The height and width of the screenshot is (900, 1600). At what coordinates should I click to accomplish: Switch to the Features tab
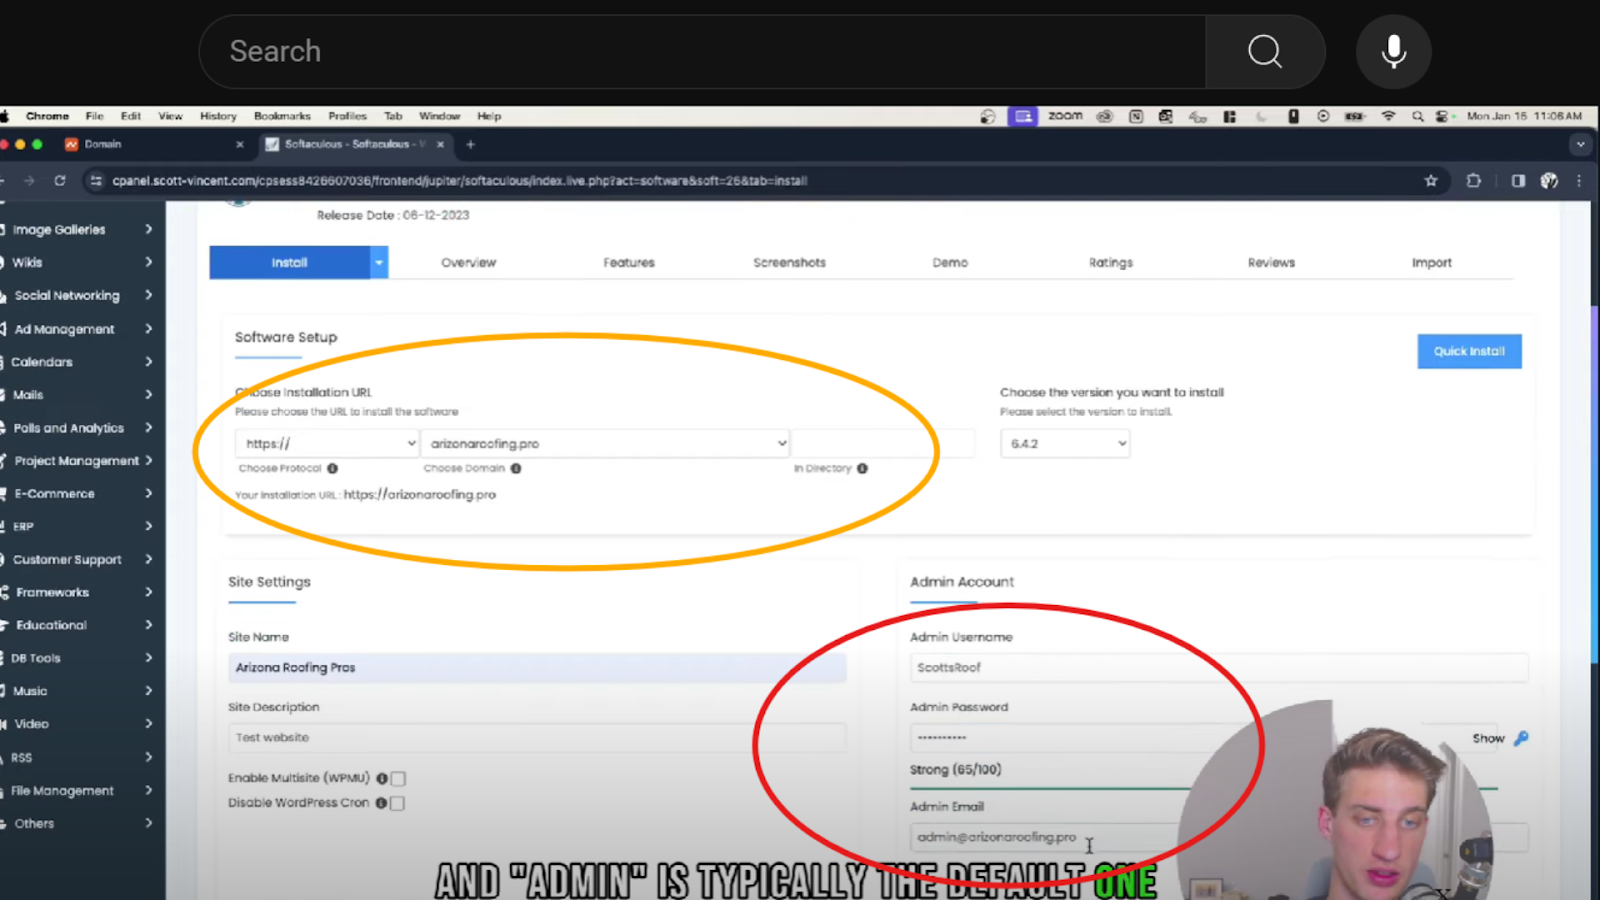(629, 262)
